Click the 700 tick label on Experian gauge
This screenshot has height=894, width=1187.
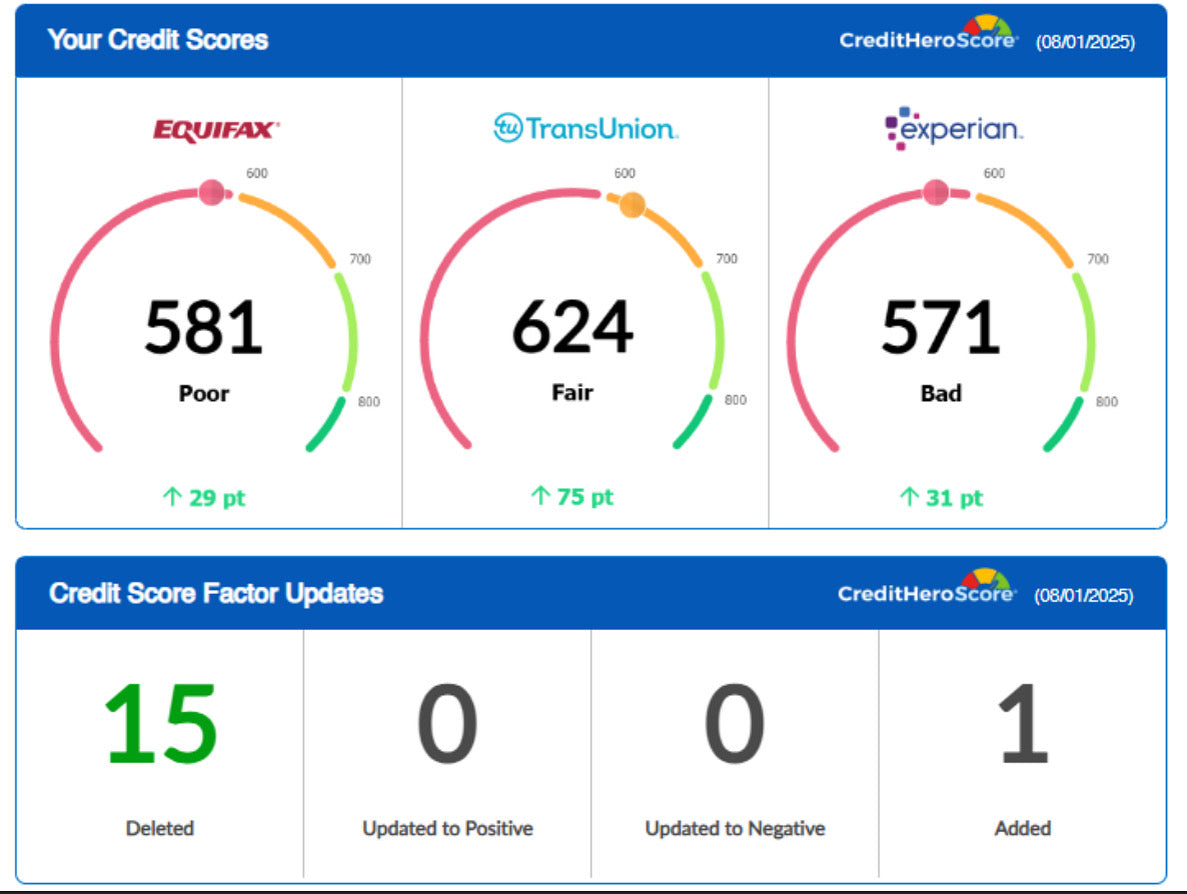point(1098,260)
